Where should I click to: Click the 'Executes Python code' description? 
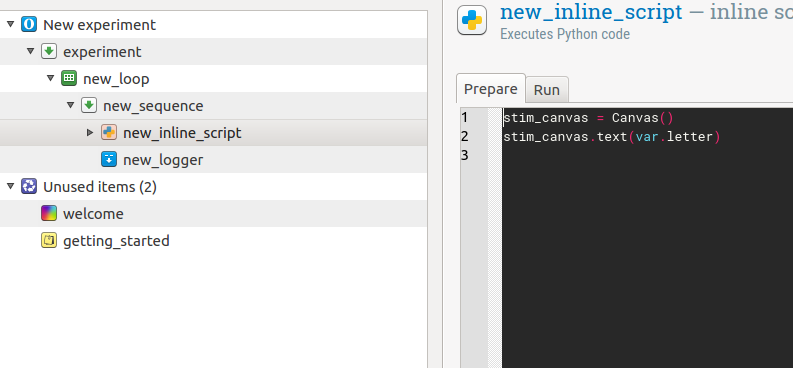(x=565, y=34)
